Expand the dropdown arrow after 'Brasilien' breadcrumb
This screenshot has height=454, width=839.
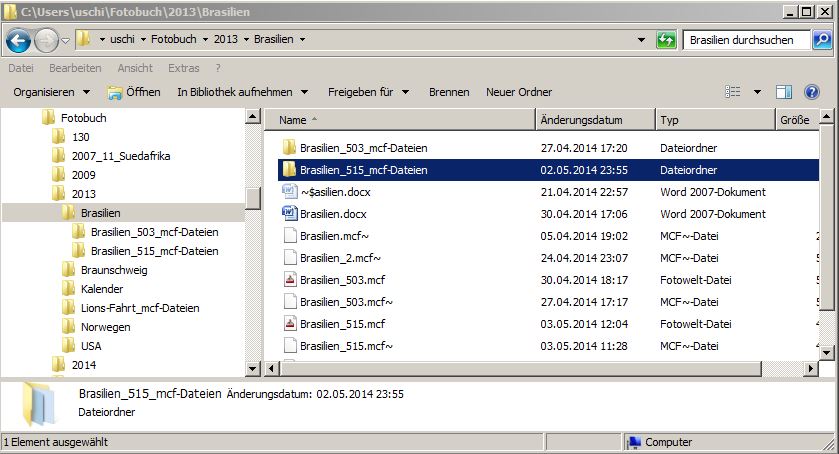(x=302, y=40)
